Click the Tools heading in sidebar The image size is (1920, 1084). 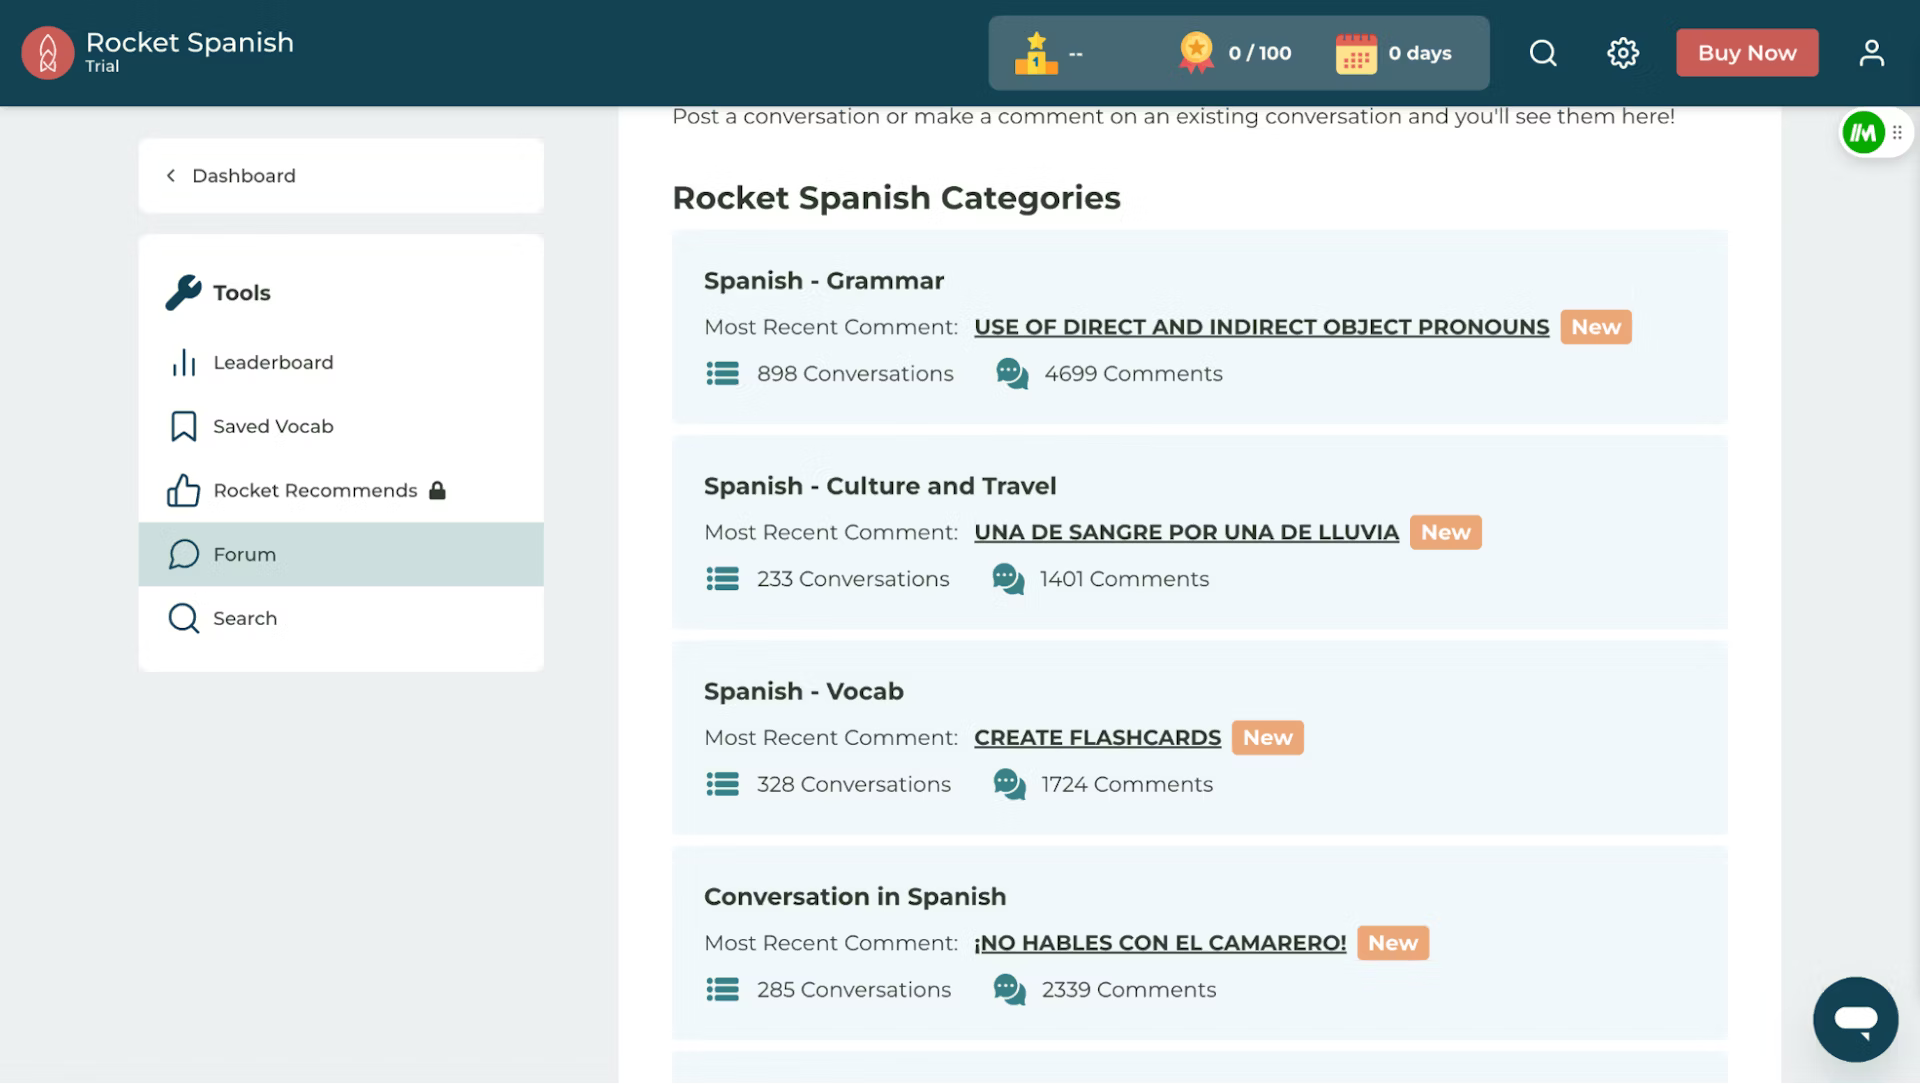coord(242,293)
